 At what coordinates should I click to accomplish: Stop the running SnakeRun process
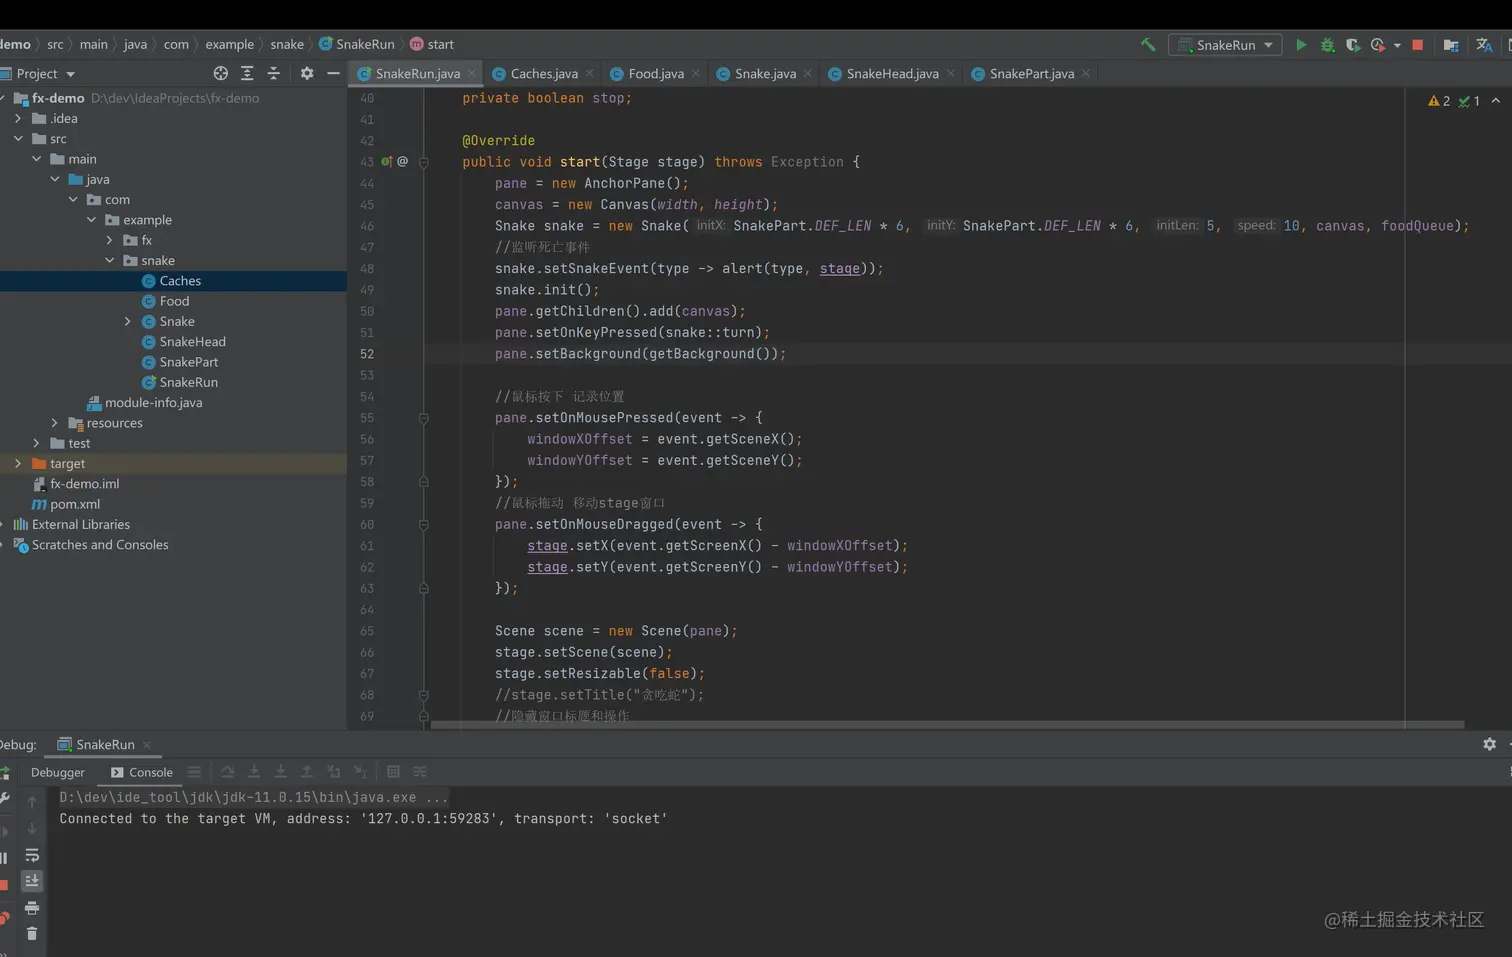pyautogui.click(x=1417, y=45)
